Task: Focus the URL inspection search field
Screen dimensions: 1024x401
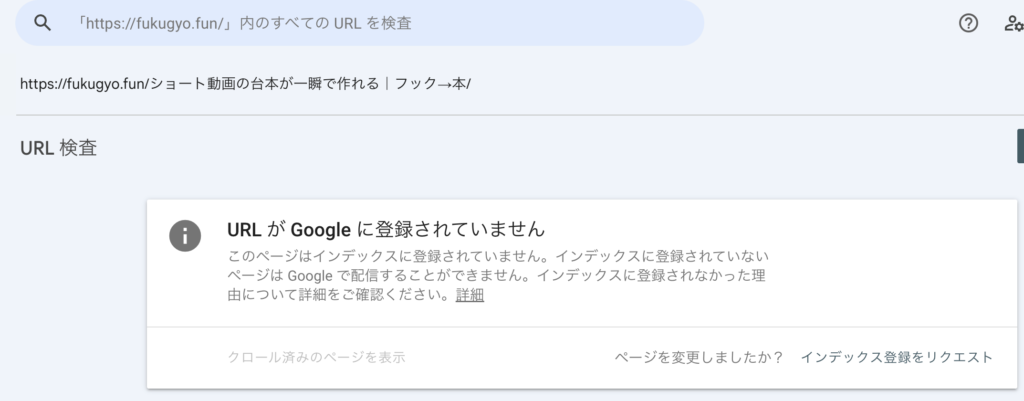Action: (360, 24)
